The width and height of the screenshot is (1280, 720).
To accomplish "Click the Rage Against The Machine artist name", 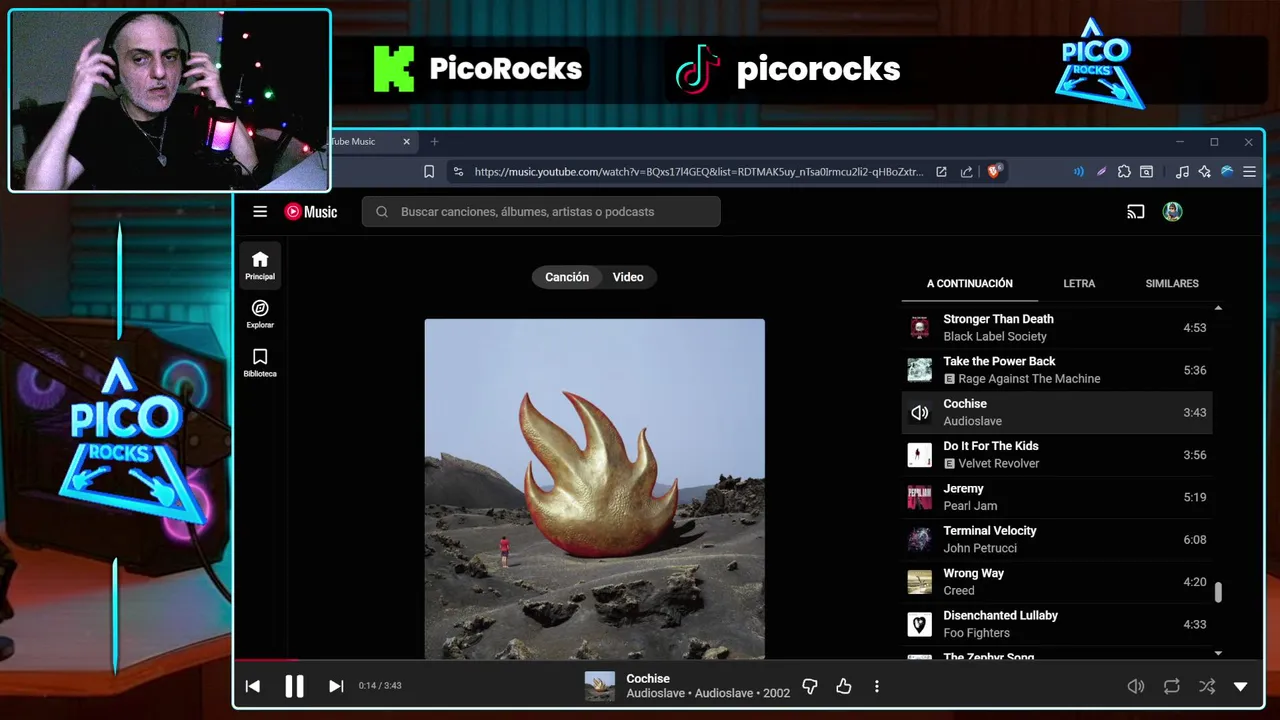I will pyautogui.click(x=1029, y=379).
